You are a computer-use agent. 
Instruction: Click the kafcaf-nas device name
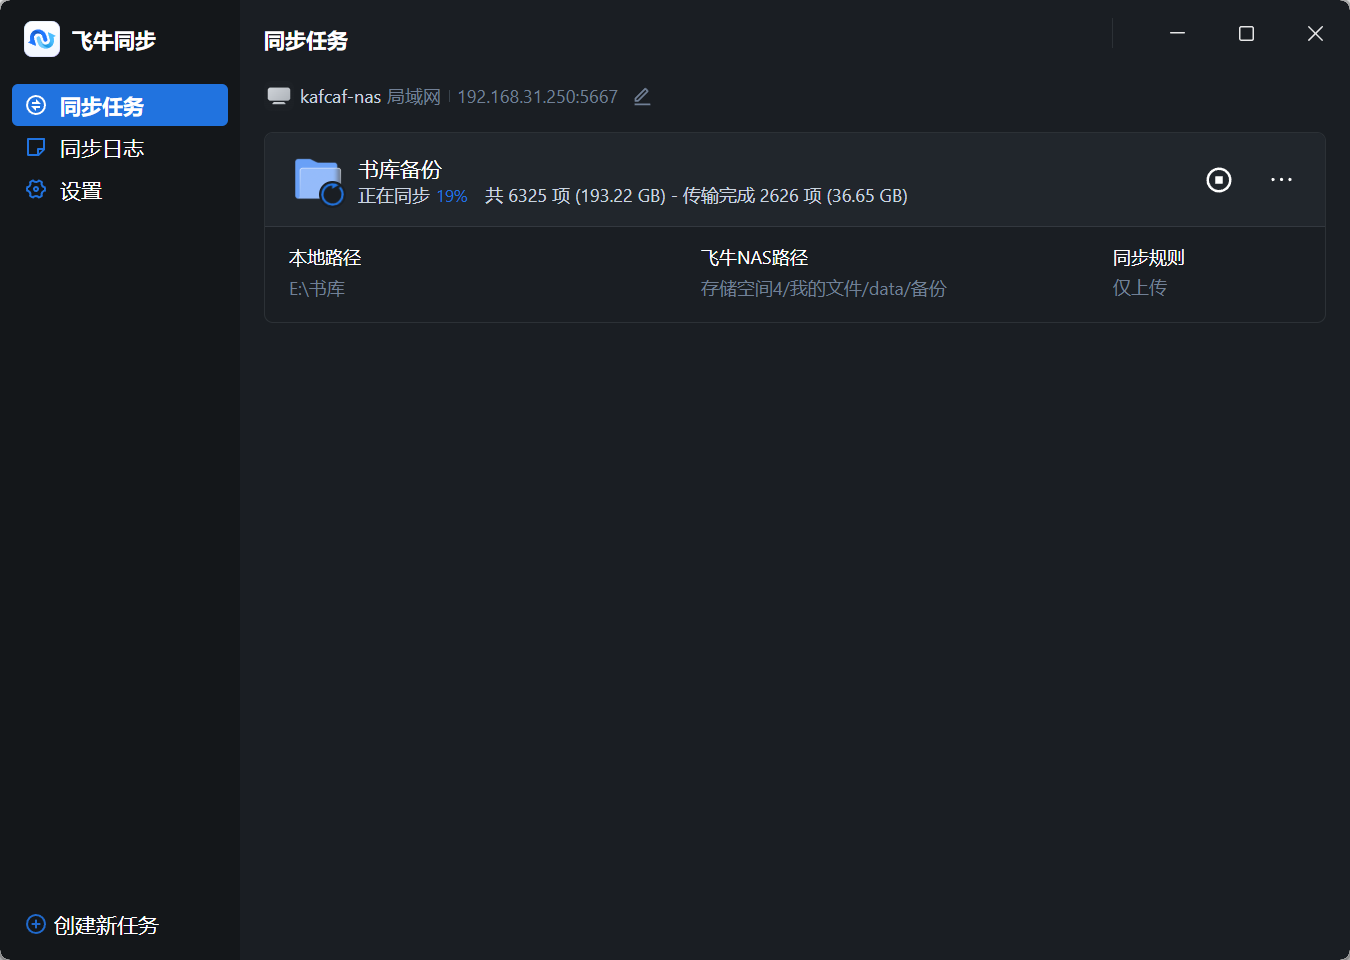point(340,97)
